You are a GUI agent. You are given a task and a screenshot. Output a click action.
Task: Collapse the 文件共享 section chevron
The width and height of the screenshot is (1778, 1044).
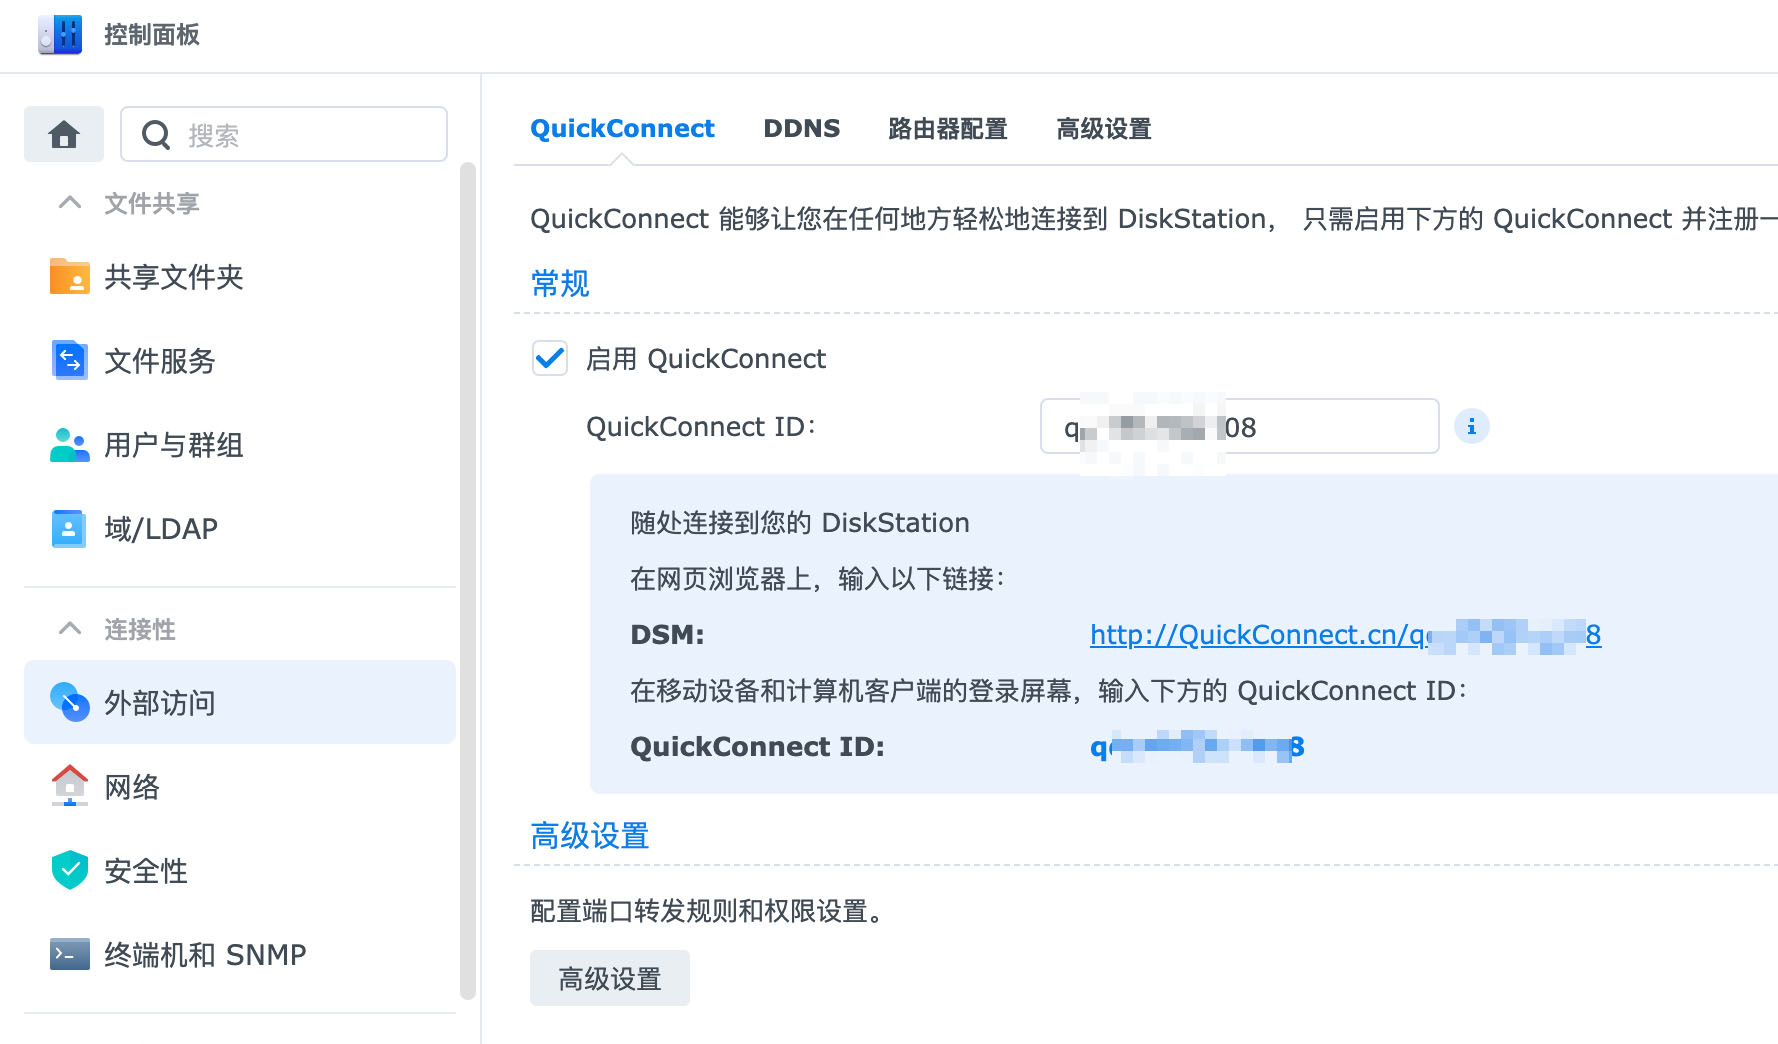coord(70,203)
